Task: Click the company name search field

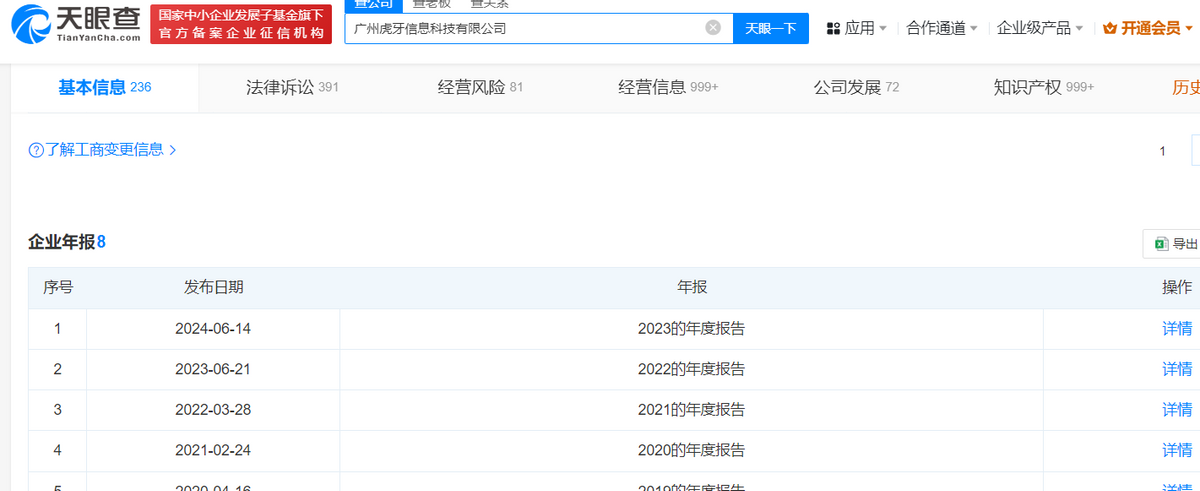Action: coord(525,28)
